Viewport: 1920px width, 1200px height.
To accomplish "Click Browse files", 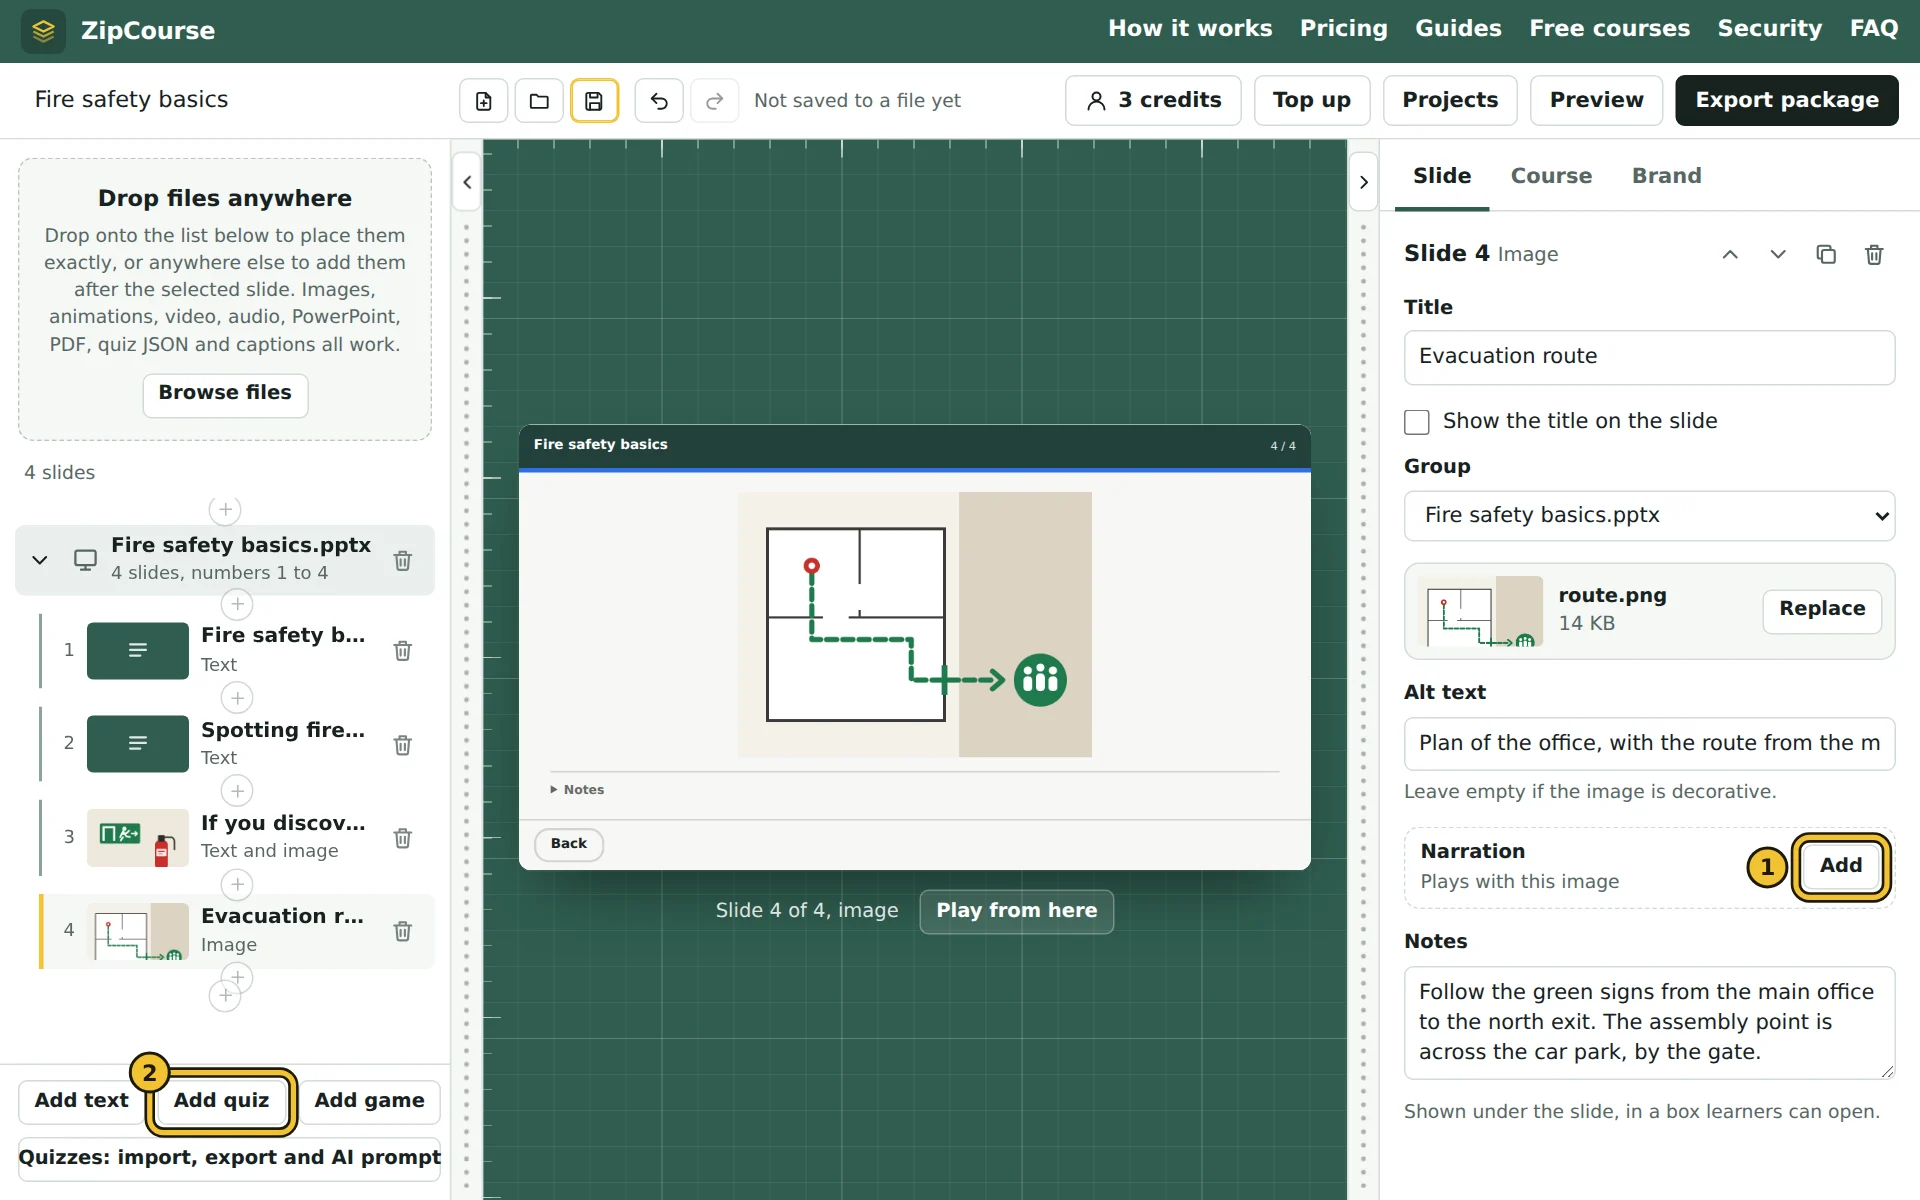I will (225, 394).
